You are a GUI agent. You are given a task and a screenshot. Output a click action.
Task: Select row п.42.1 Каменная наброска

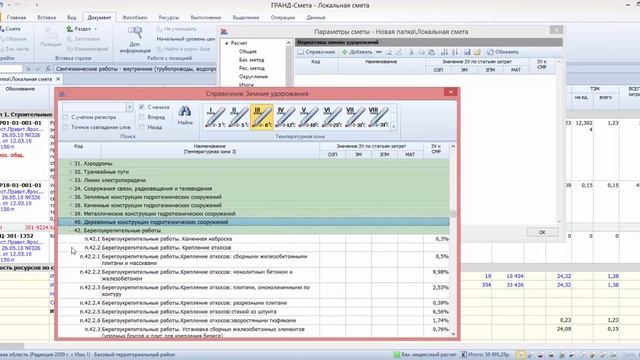click(x=253, y=239)
